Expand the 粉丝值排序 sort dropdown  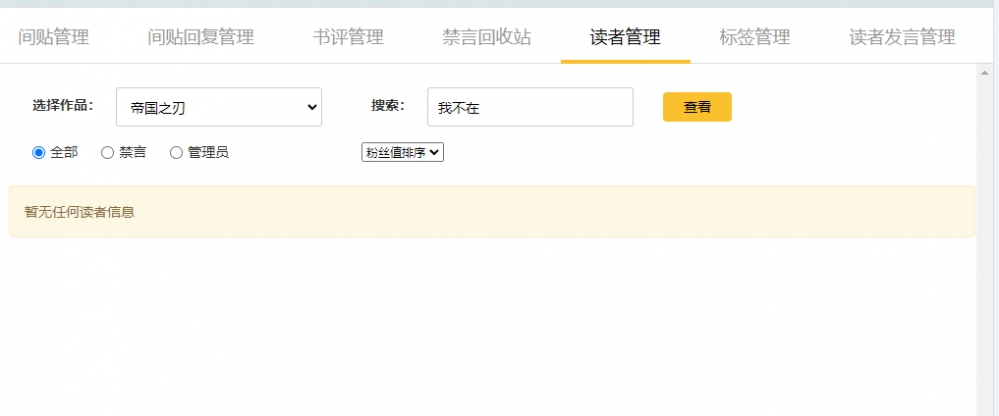[x=402, y=152]
